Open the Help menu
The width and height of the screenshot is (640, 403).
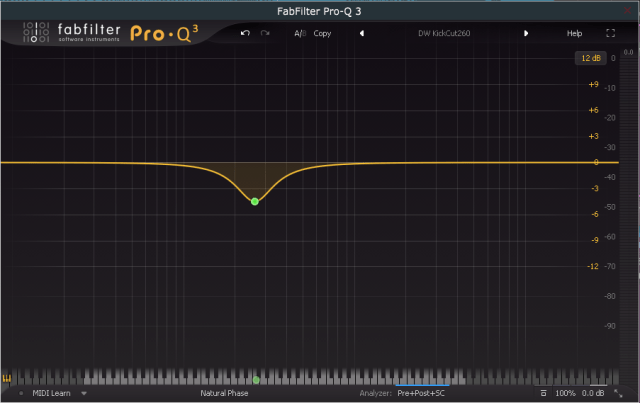coord(574,33)
